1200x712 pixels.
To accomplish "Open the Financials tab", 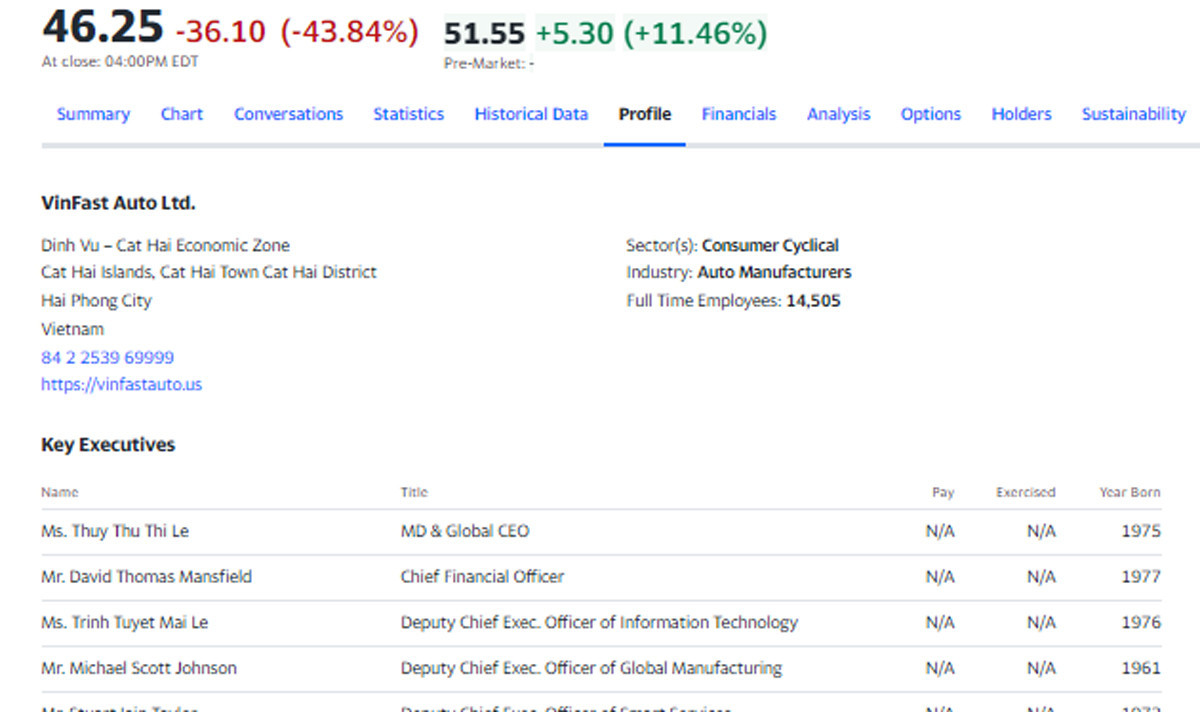I will (738, 114).
